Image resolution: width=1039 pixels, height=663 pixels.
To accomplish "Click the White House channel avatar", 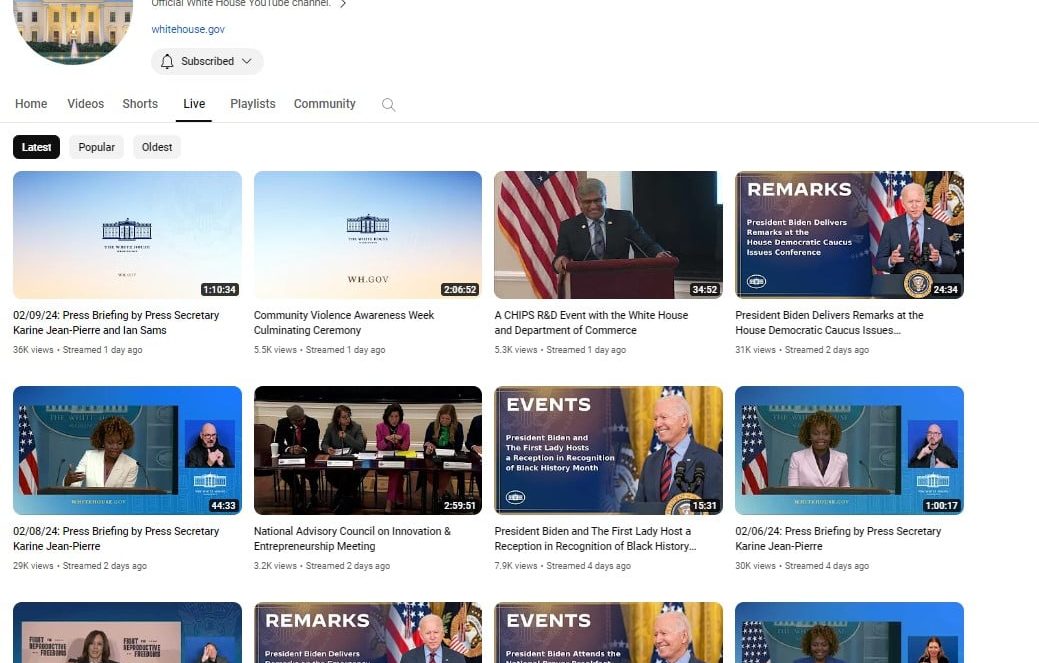I will [x=73, y=27].
